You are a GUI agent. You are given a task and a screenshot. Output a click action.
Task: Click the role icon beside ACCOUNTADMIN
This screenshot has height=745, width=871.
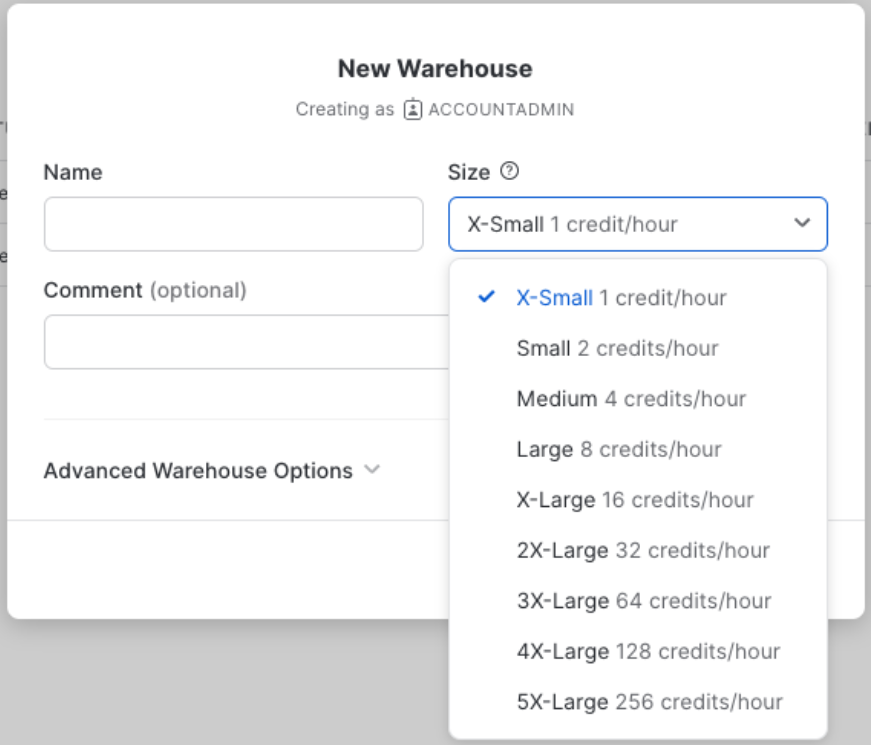click(413, 110)
